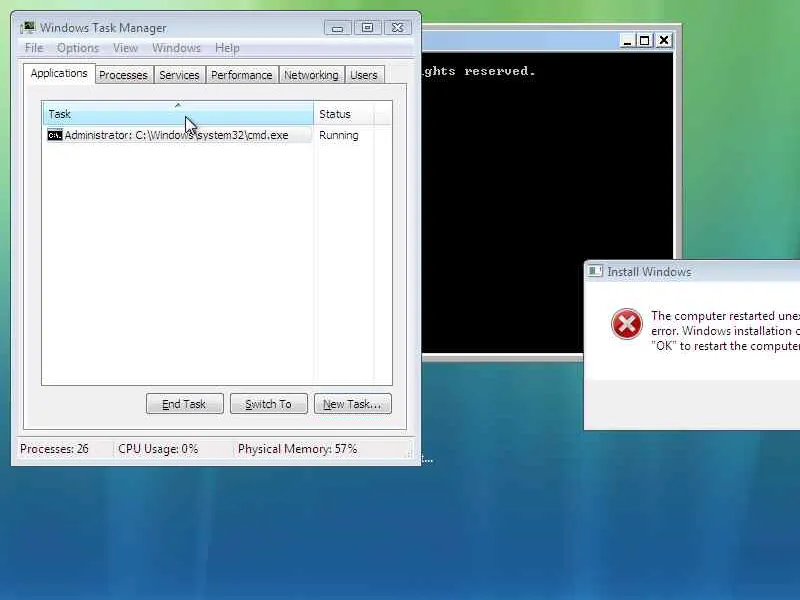800x600 pixels.
Task: Select the Administrator cmd.exe task row
Action: [179, 135]
